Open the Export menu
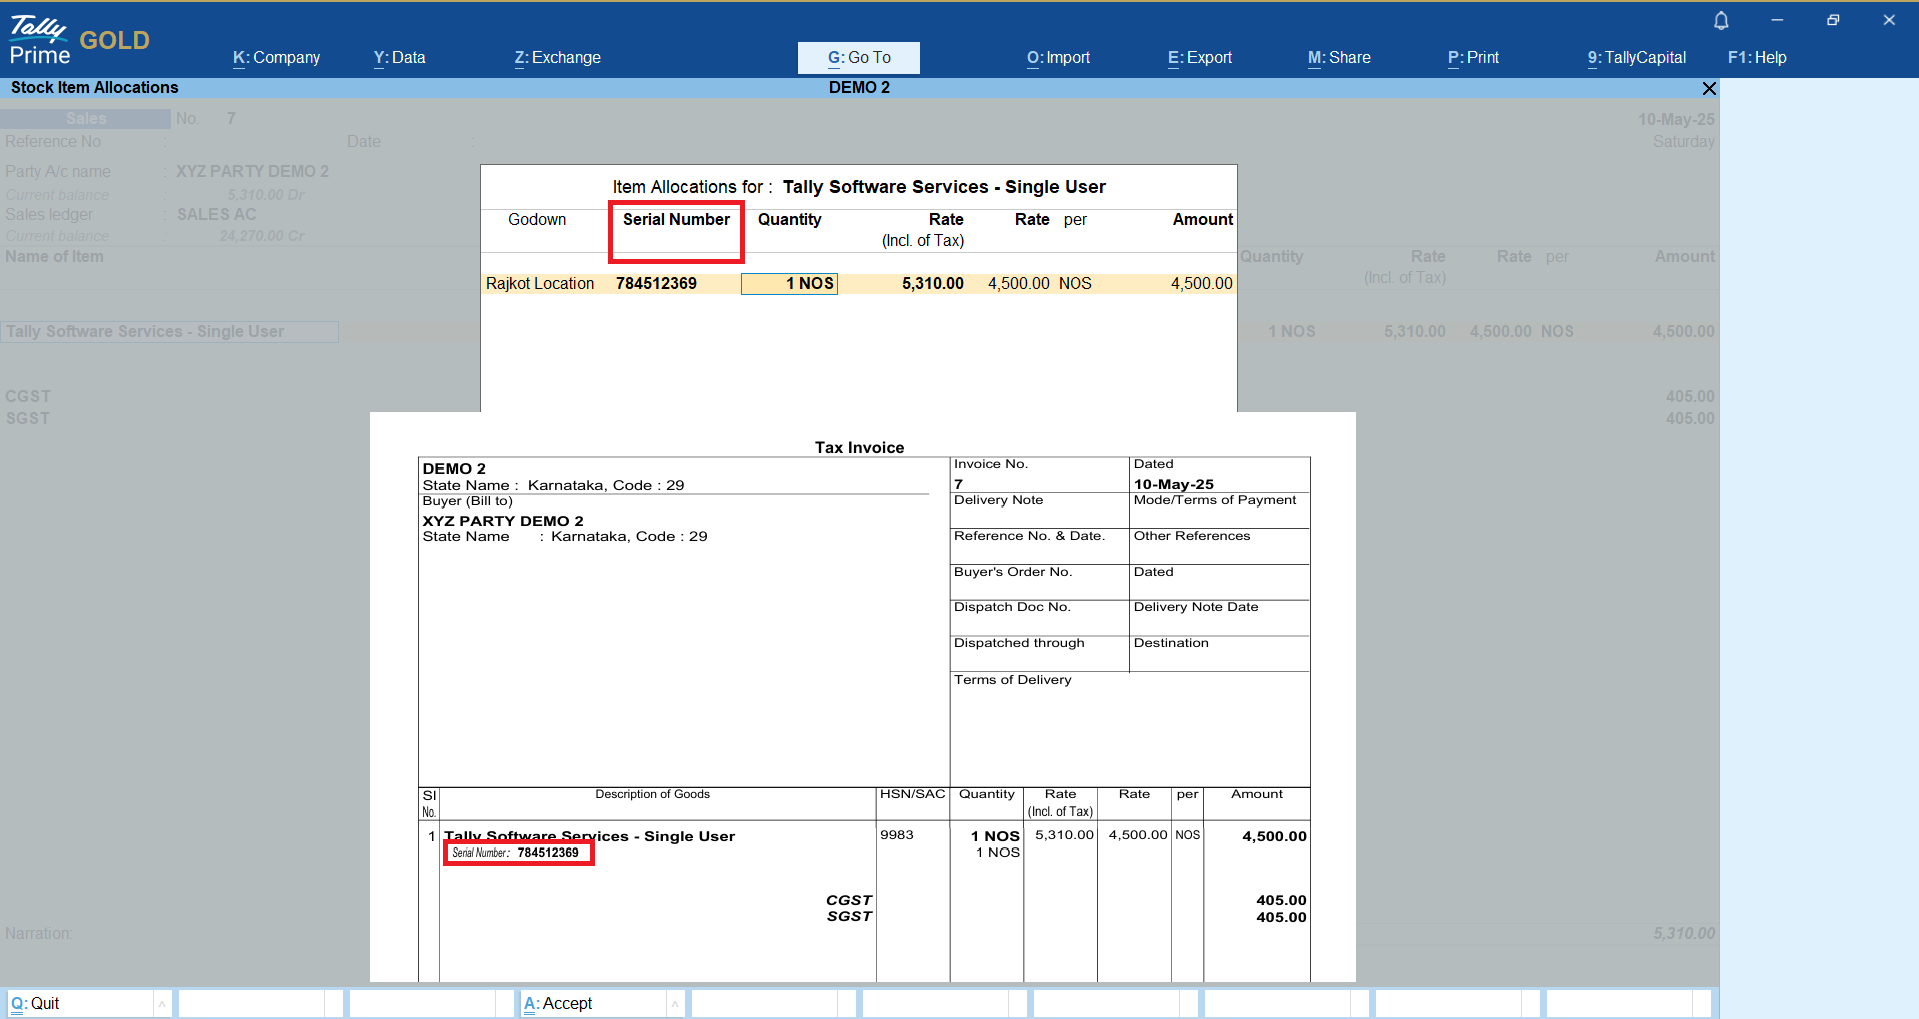Viewport: 1919px width, 1019px height. [x=1199, y=58]
